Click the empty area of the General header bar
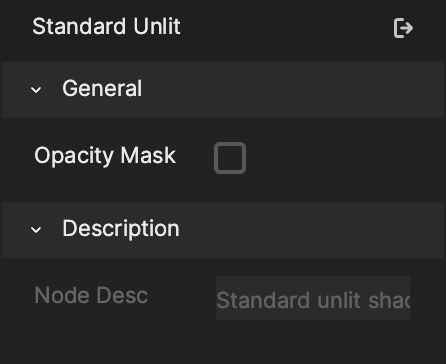 coord(293,90)
